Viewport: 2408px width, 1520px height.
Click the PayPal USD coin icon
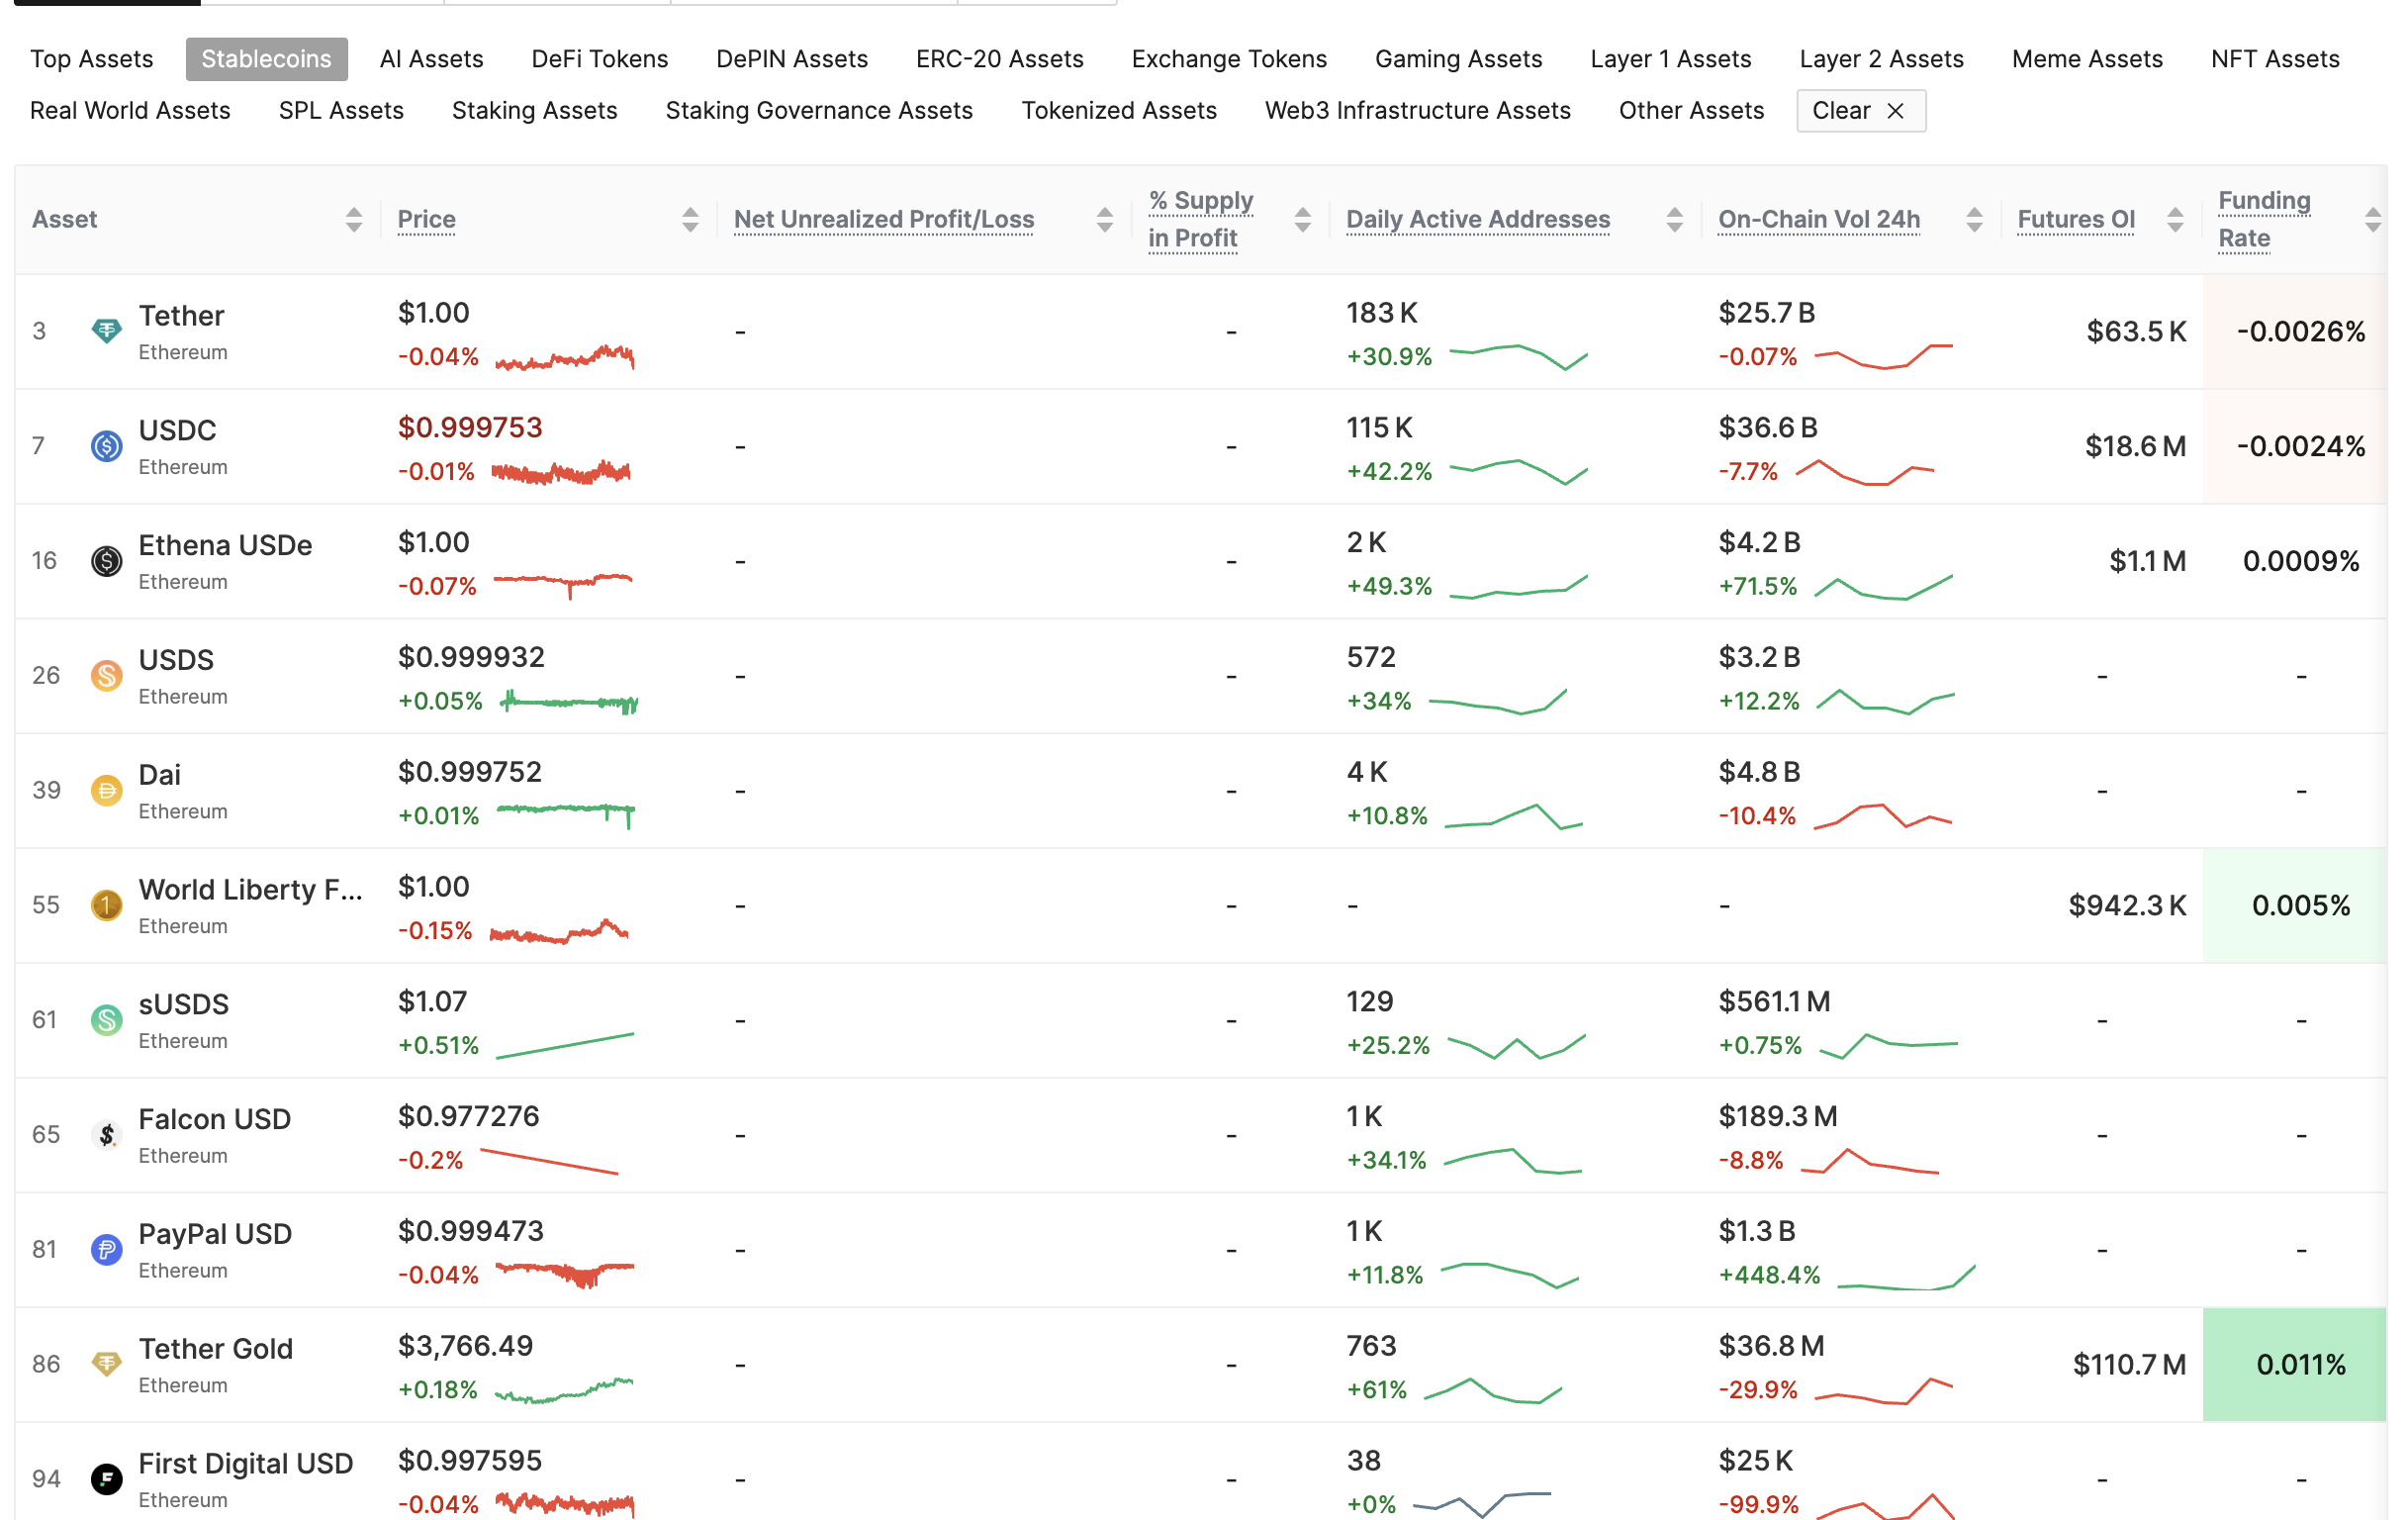tap(106, 1250)
